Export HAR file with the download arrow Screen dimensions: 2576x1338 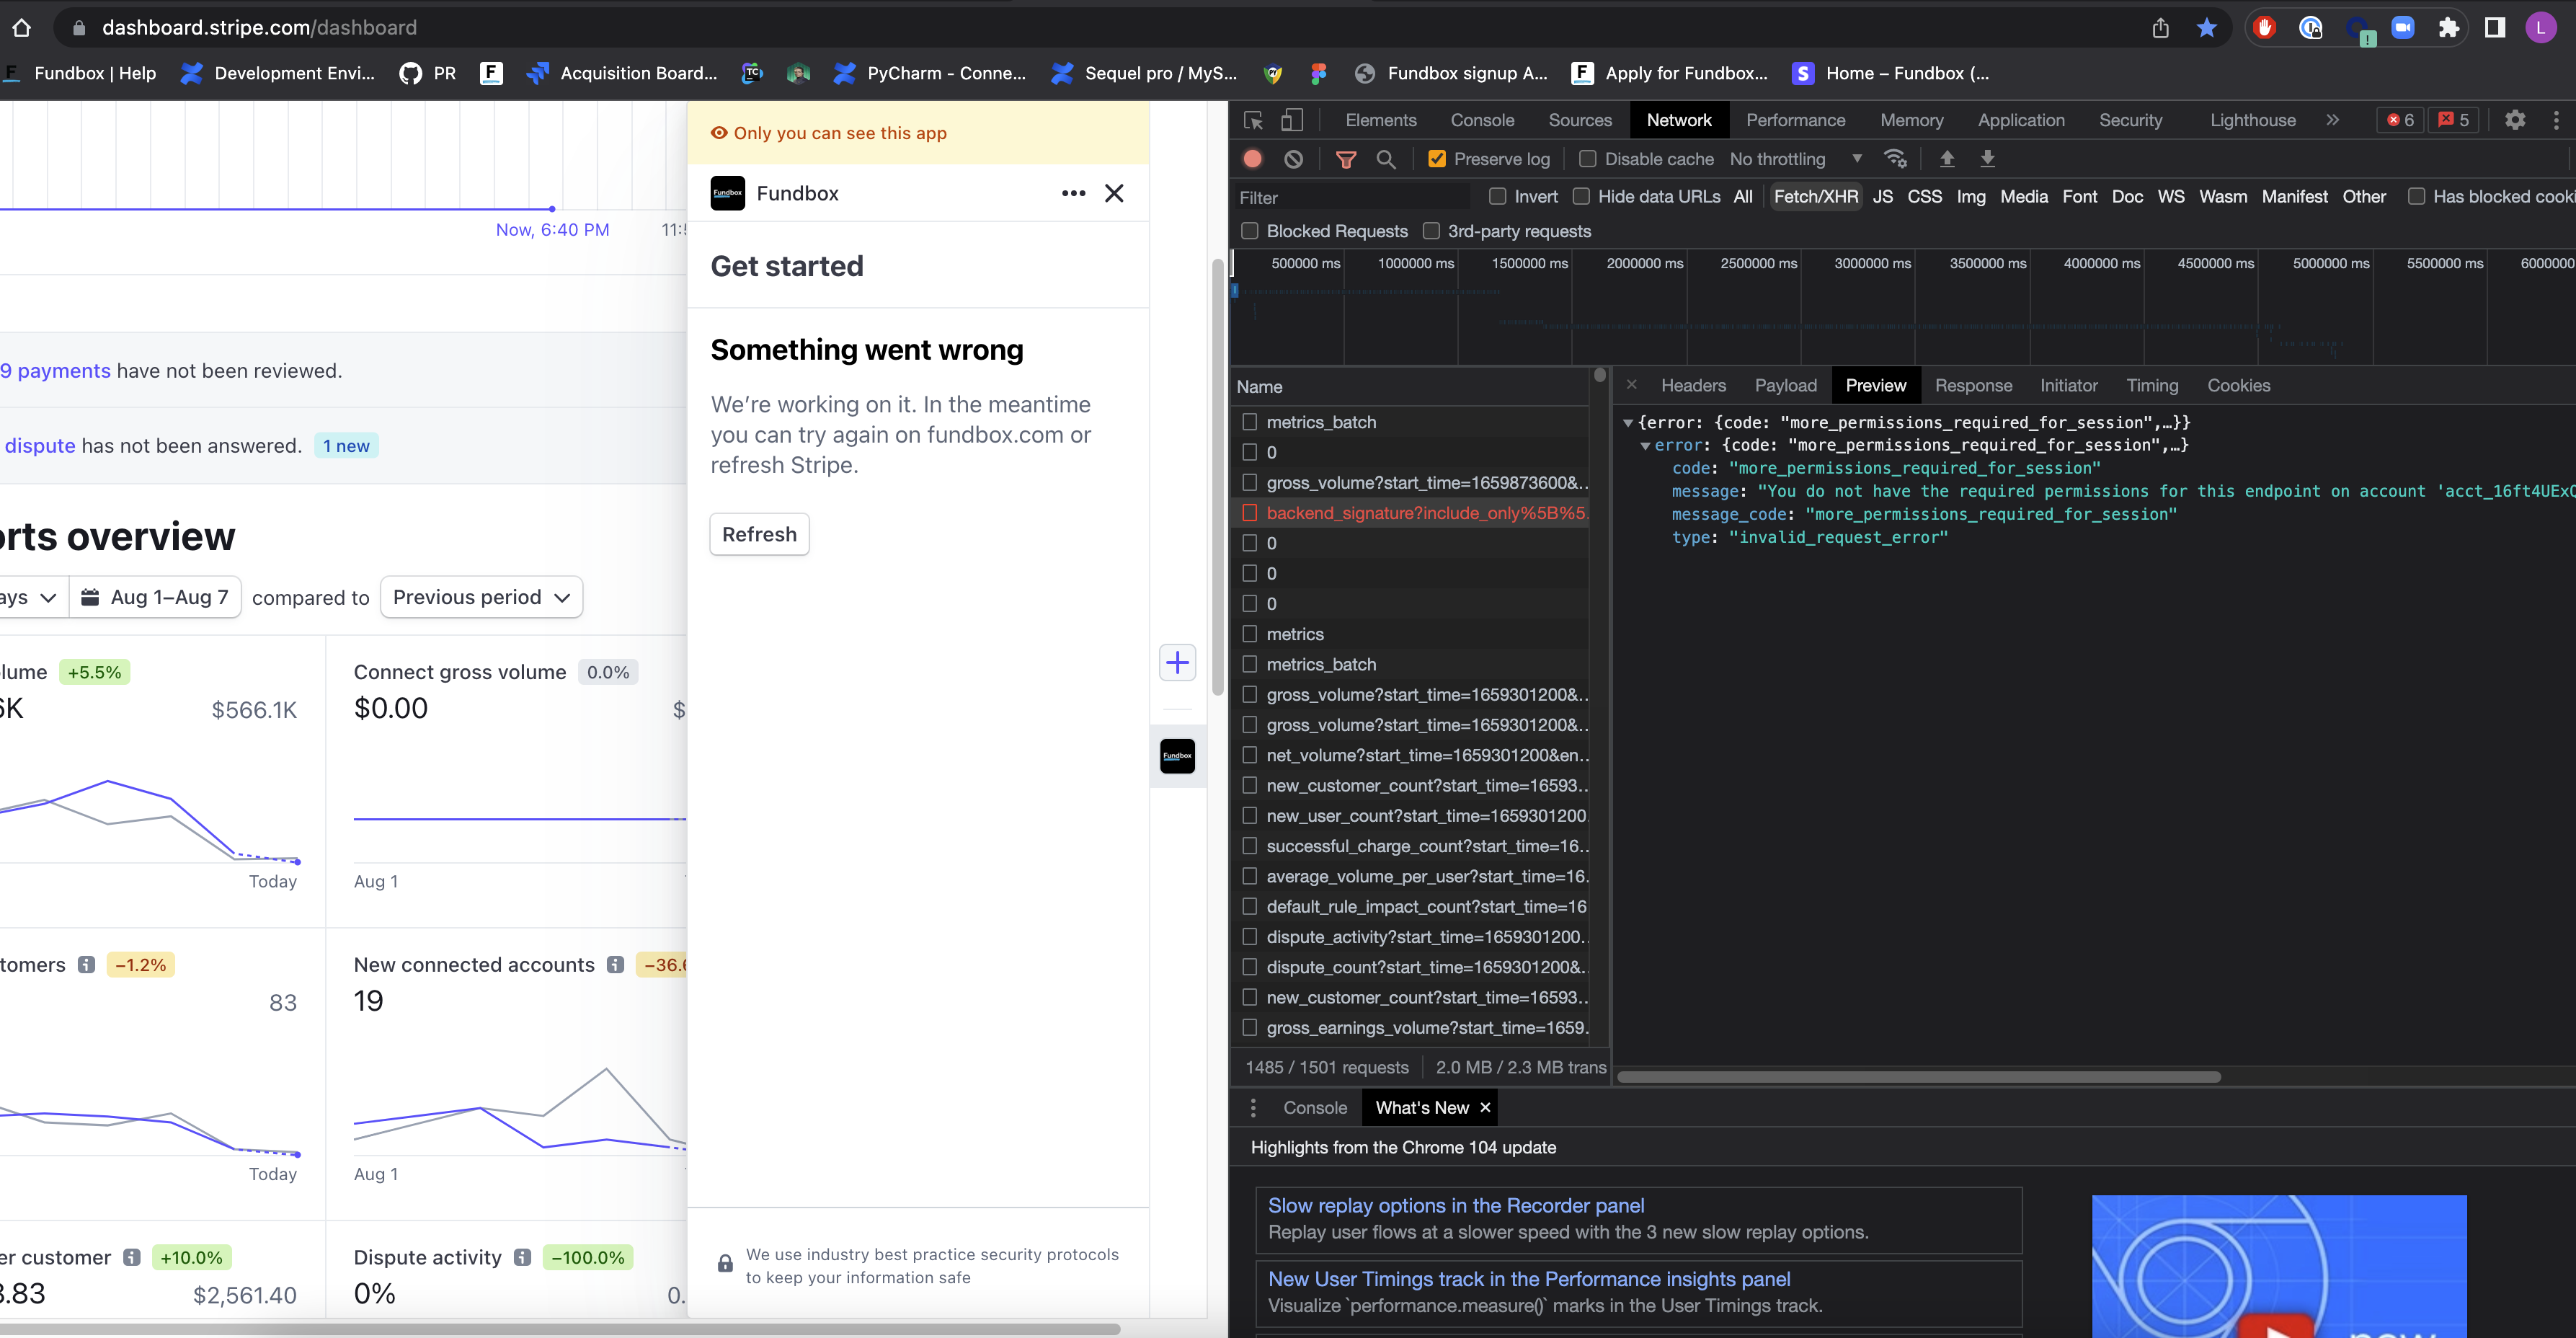[1987, 159]
